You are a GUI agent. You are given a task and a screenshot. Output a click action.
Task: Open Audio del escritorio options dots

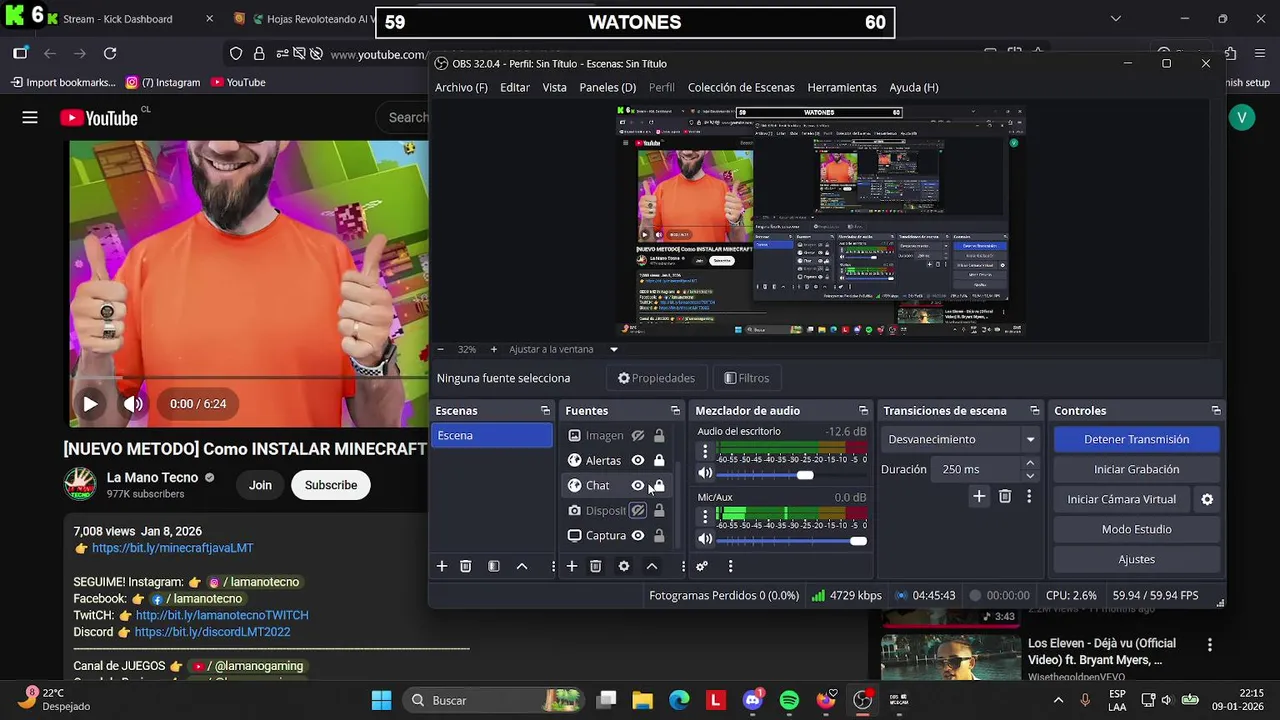click(x=705, y=452)
